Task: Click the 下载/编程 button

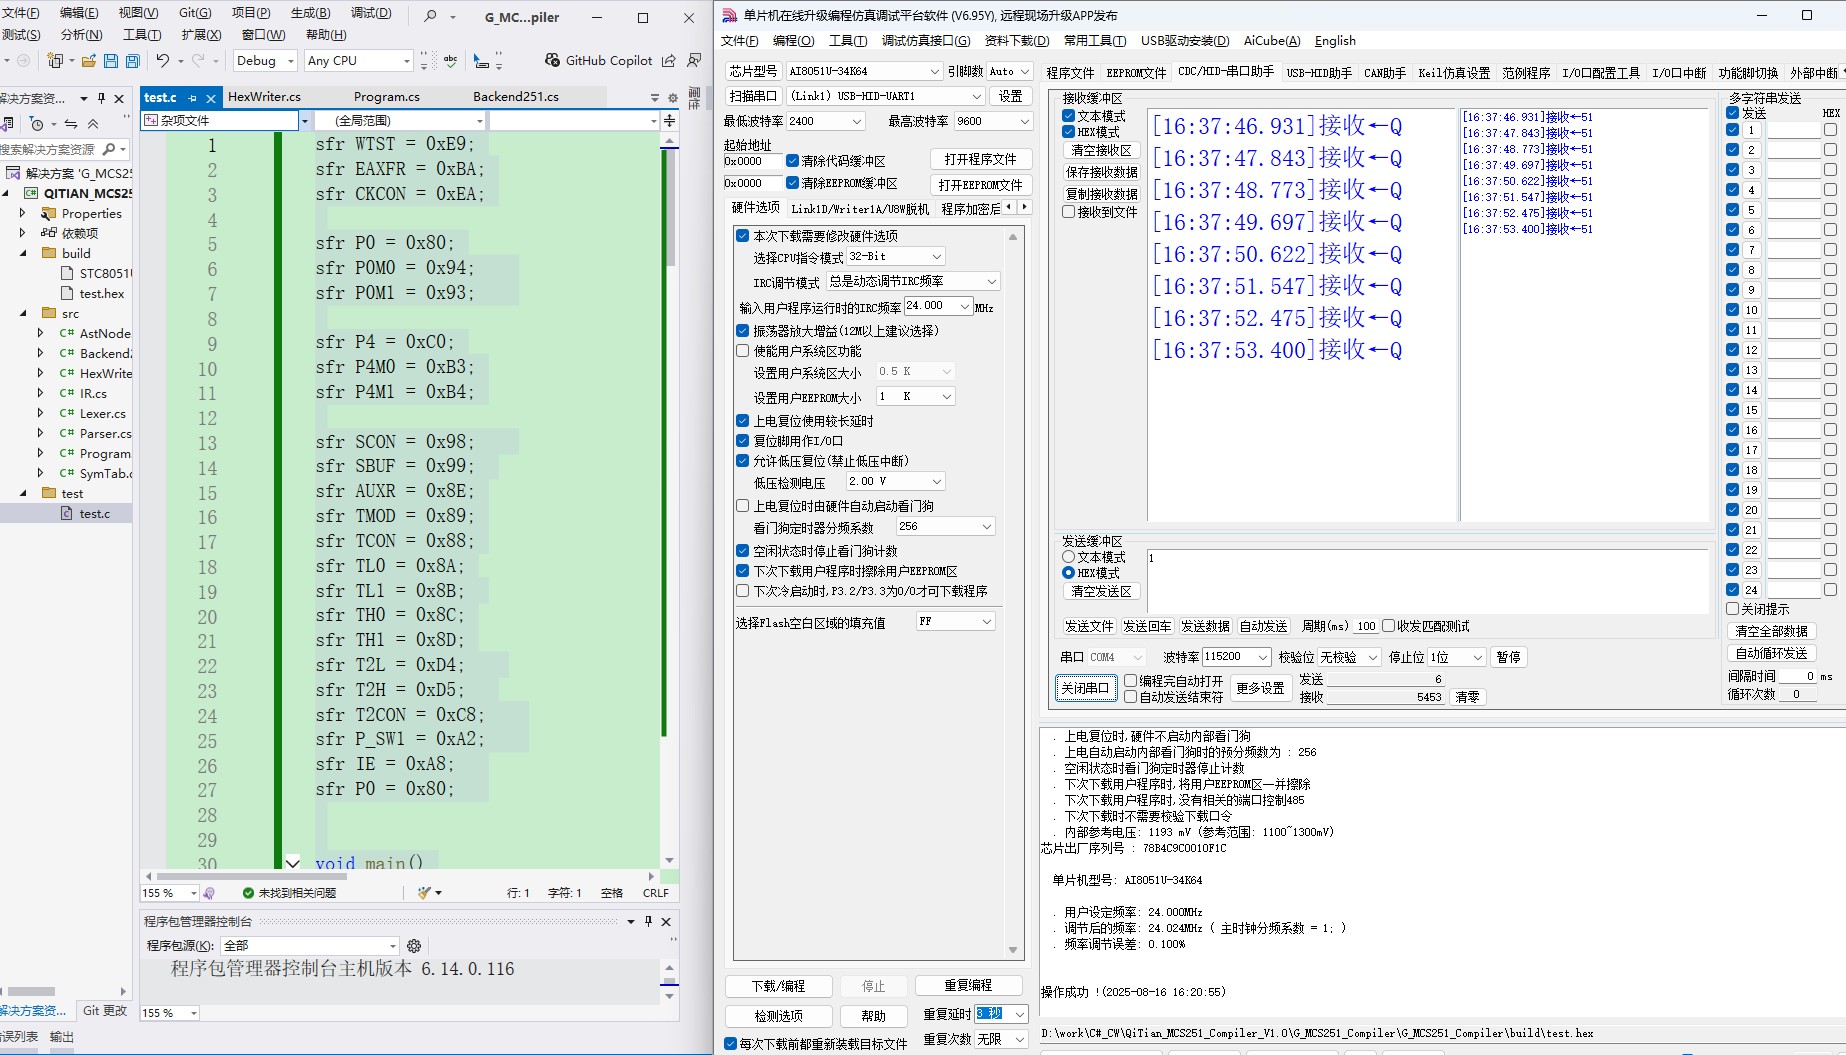Action: click(778, 986)
